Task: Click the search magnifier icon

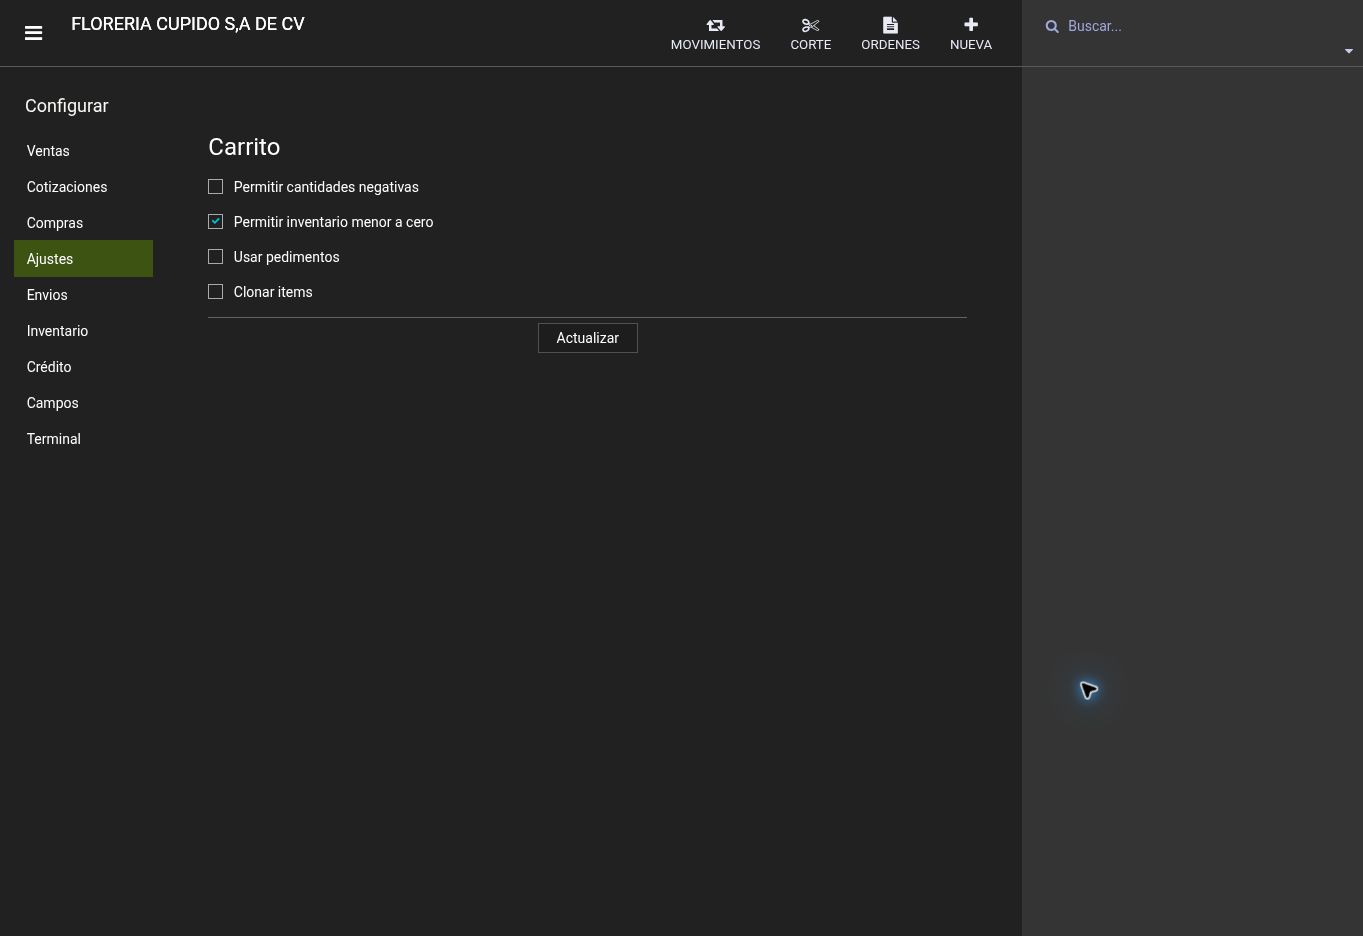Action: [1052, 27]
